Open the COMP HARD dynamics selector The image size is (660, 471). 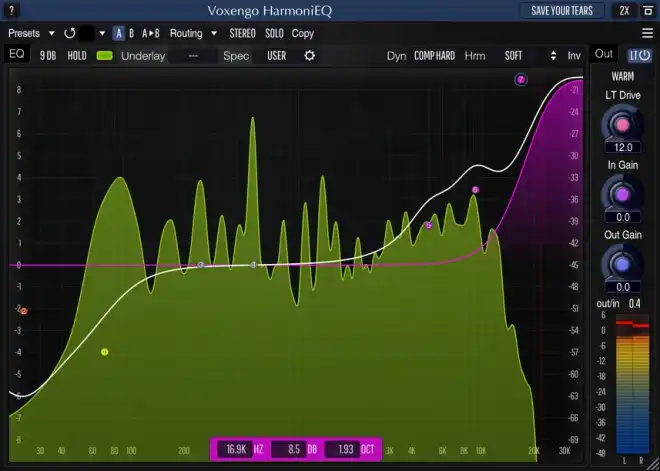pyautogui.click(x=434, y=56)
